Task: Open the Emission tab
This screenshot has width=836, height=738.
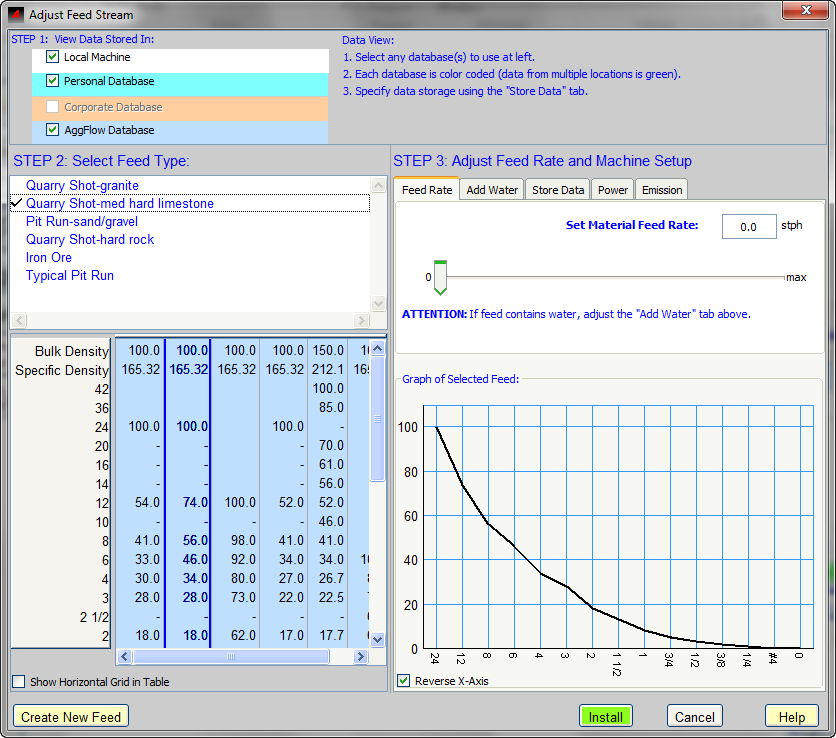Action: point(662,190)
